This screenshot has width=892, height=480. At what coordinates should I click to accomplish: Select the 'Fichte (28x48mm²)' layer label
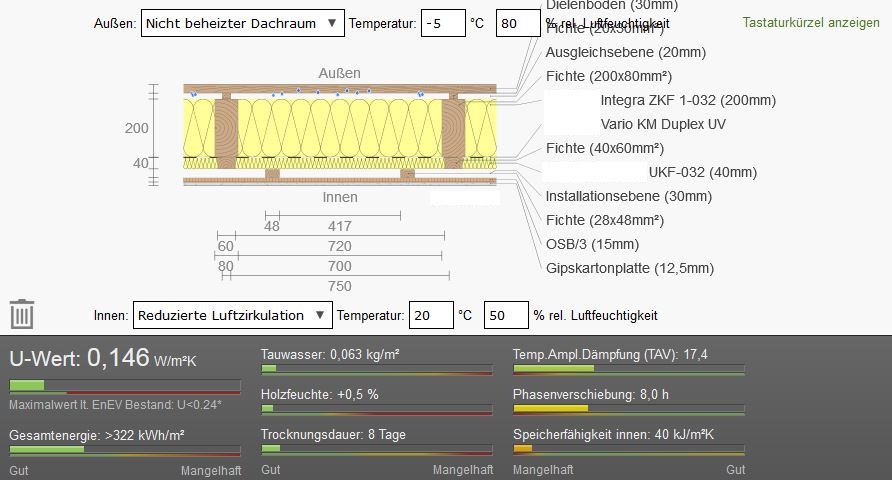(x=605, y=220)
